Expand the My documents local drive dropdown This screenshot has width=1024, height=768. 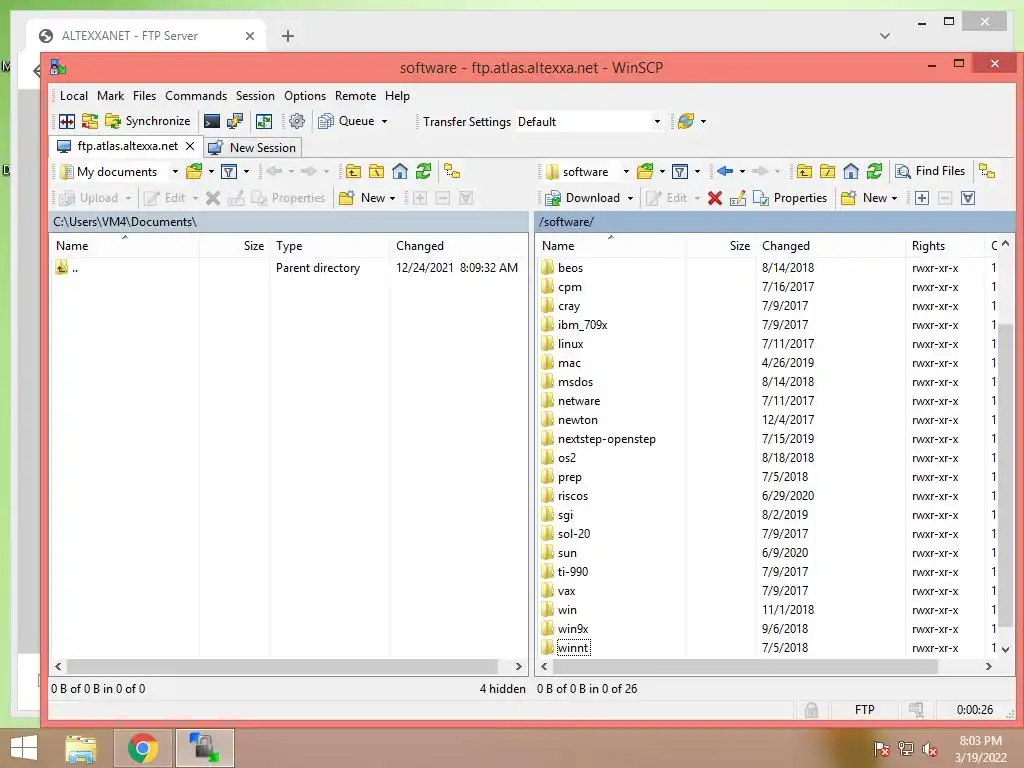click(x=175, y=172)
